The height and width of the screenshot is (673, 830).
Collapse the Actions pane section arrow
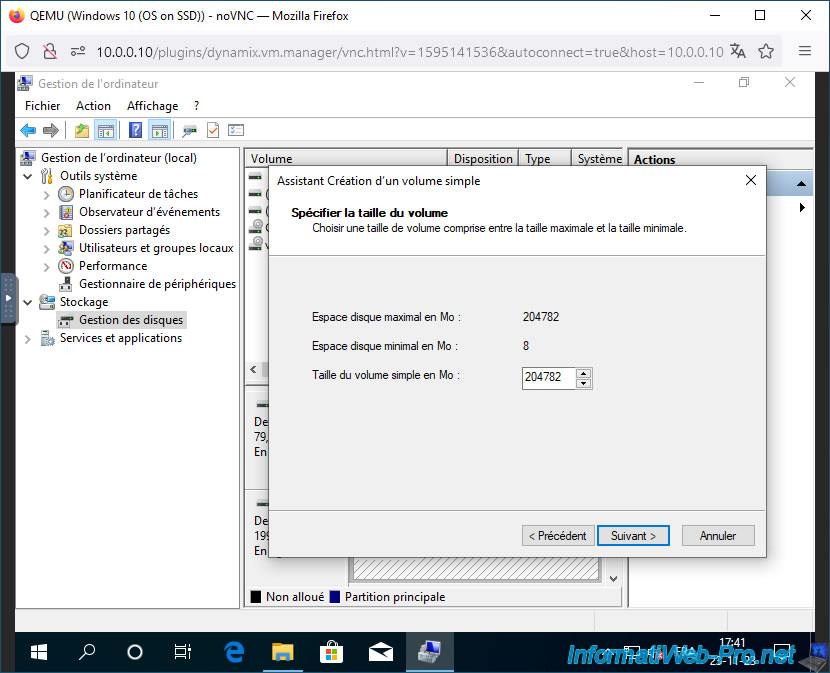pos(801,184)
